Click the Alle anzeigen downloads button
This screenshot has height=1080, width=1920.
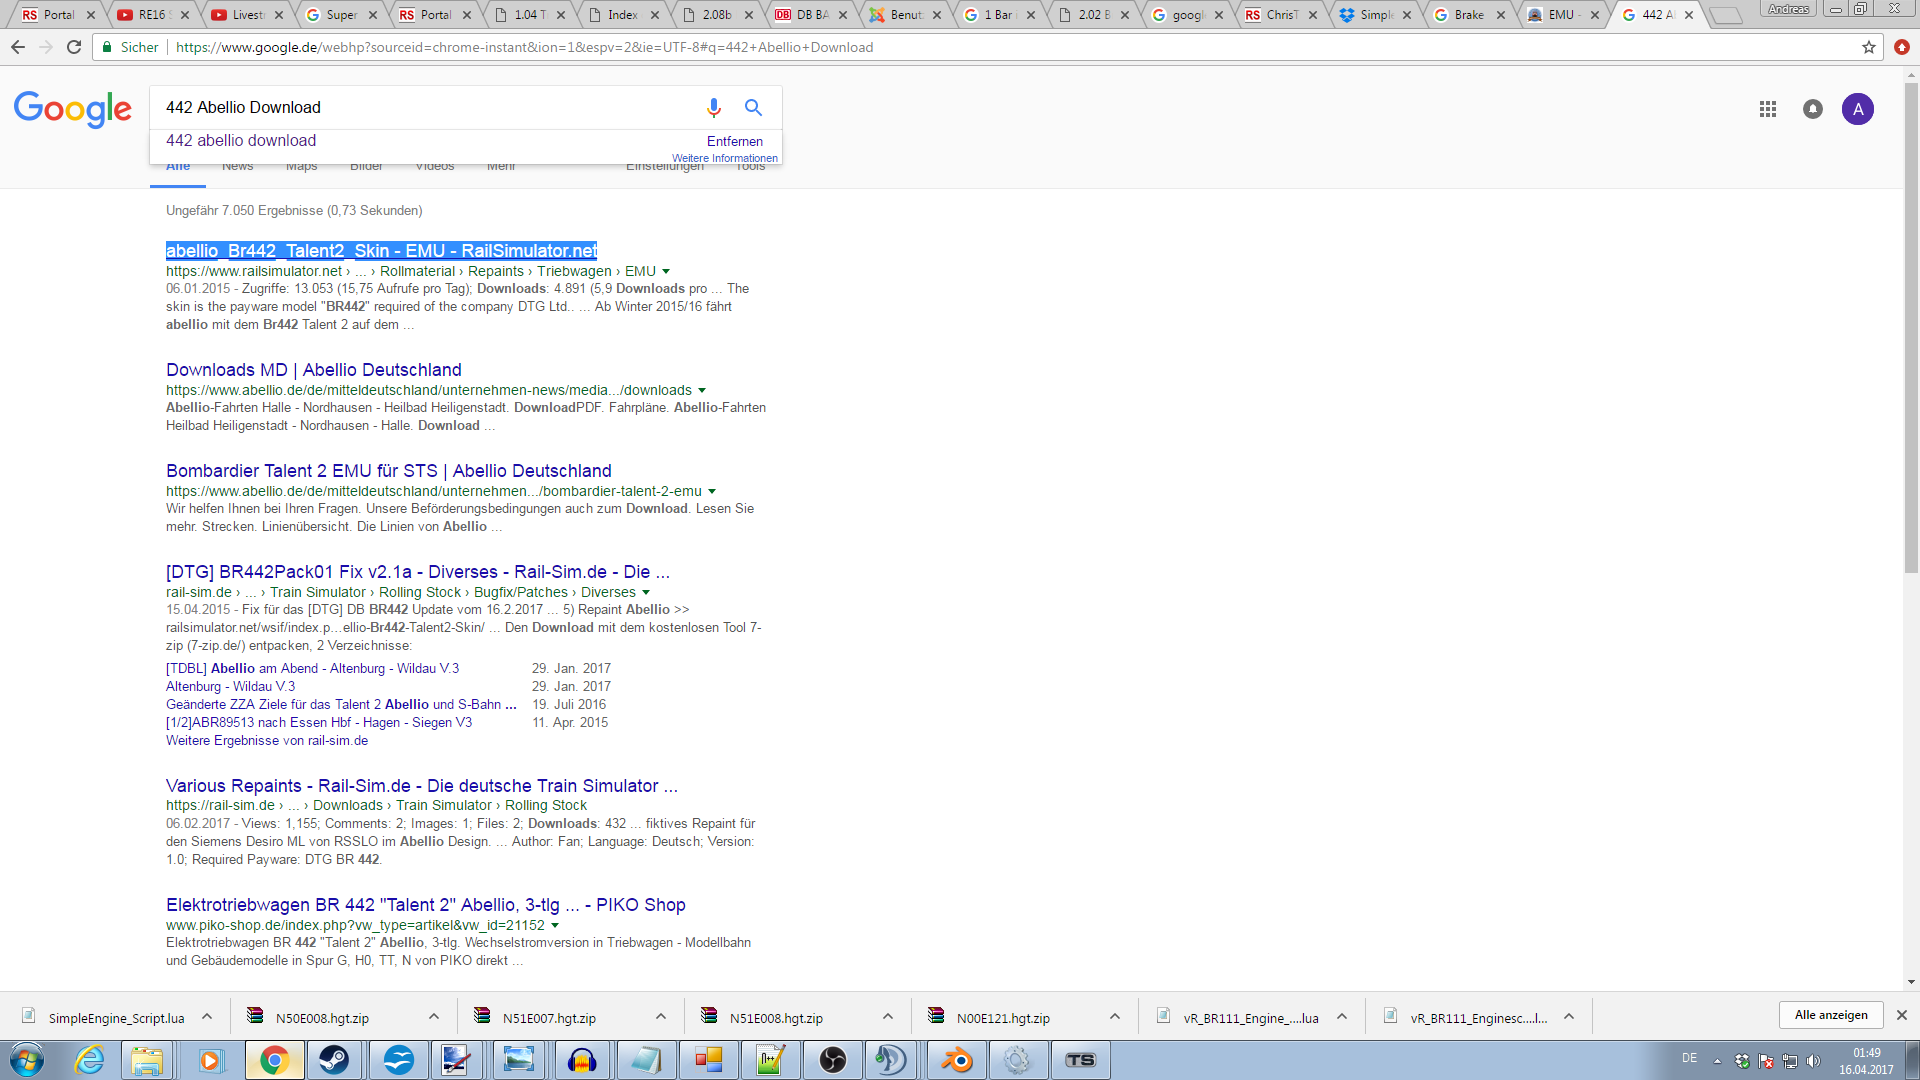pos(1830,1015)
